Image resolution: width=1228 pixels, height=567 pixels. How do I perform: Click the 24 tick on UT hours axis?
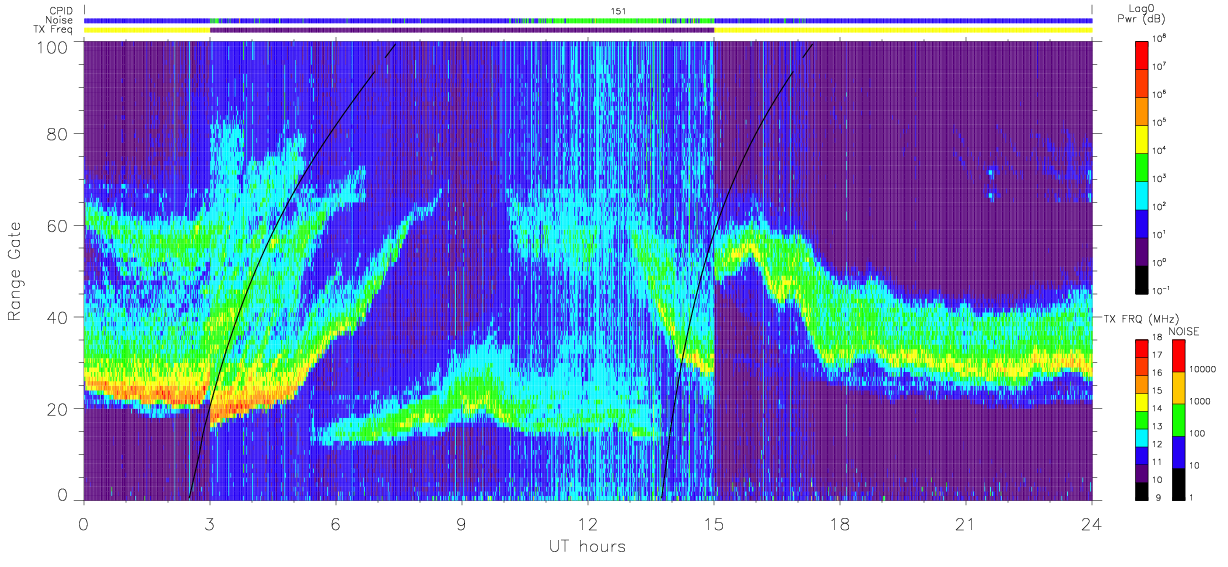coord(1091,523)
